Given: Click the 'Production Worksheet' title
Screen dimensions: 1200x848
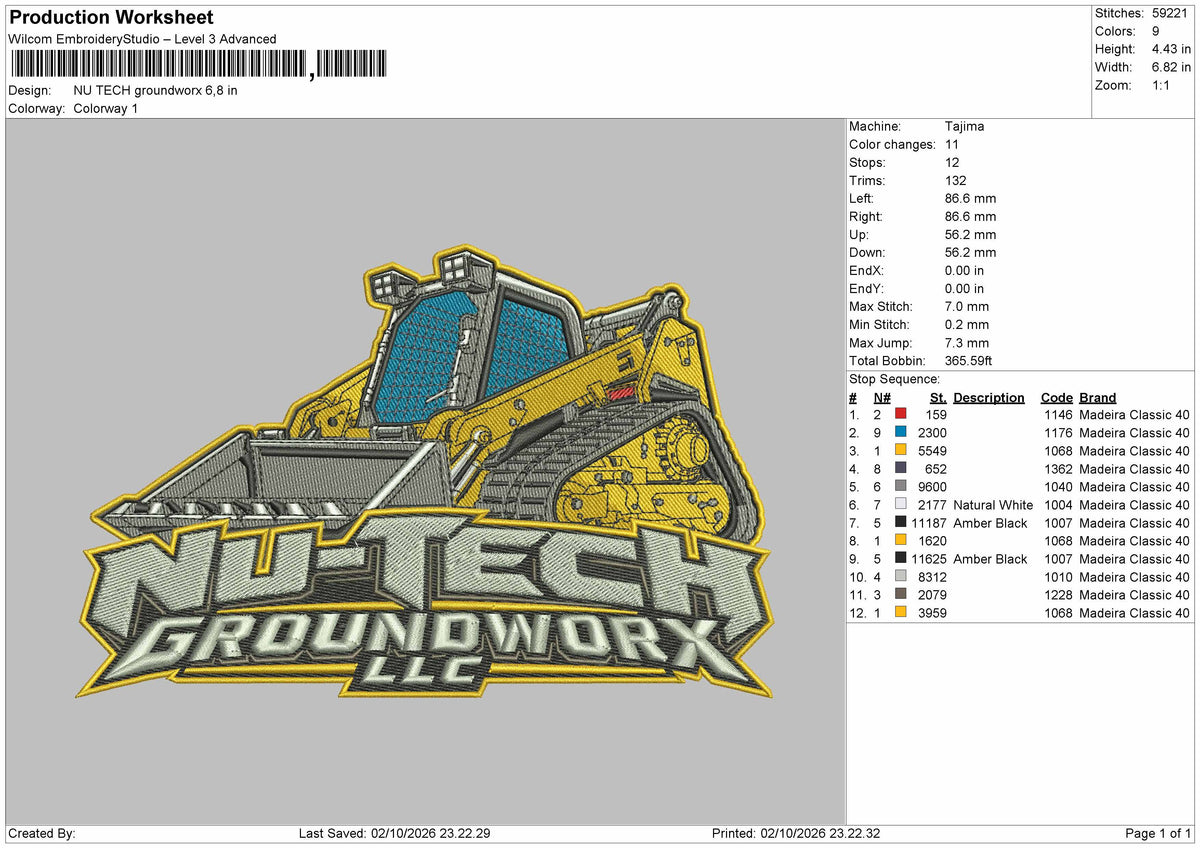Looking at the screenshot, I should pyautogui.click(x=111, y=18).
